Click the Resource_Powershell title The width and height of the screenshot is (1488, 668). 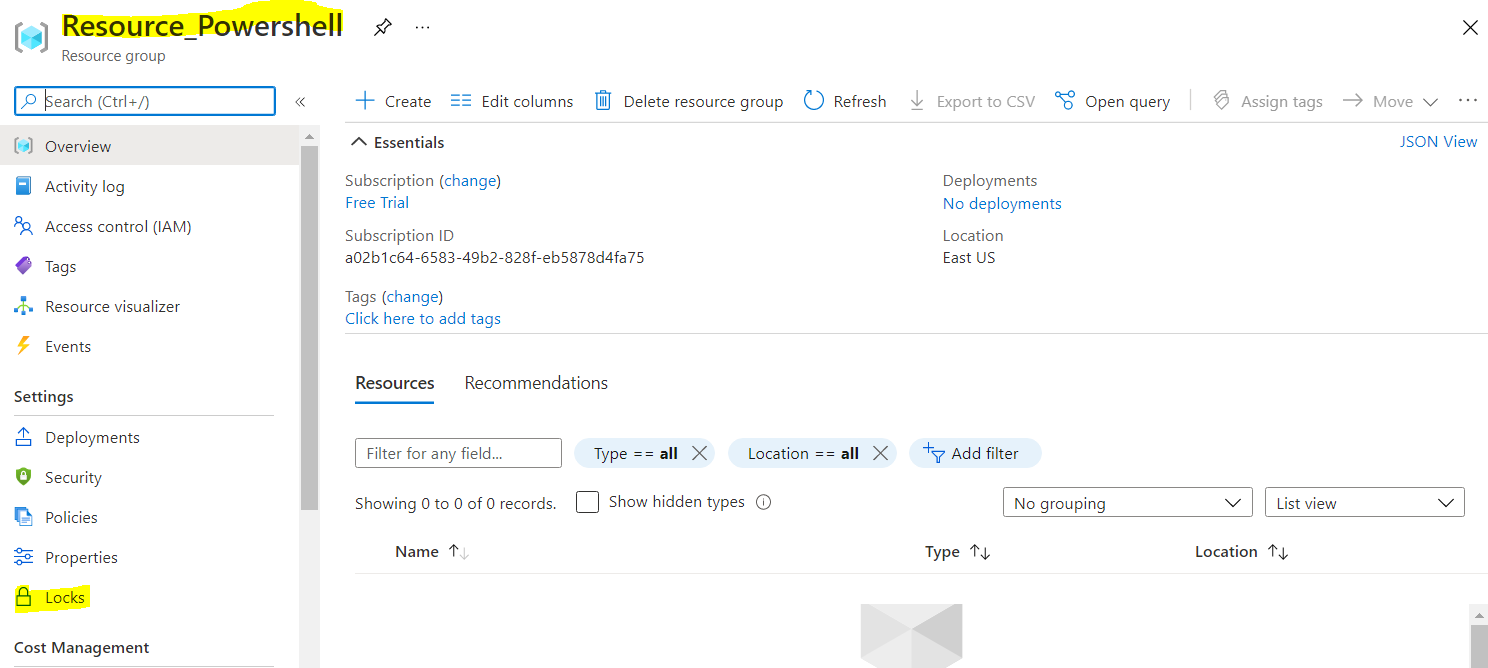coord(202,25)
